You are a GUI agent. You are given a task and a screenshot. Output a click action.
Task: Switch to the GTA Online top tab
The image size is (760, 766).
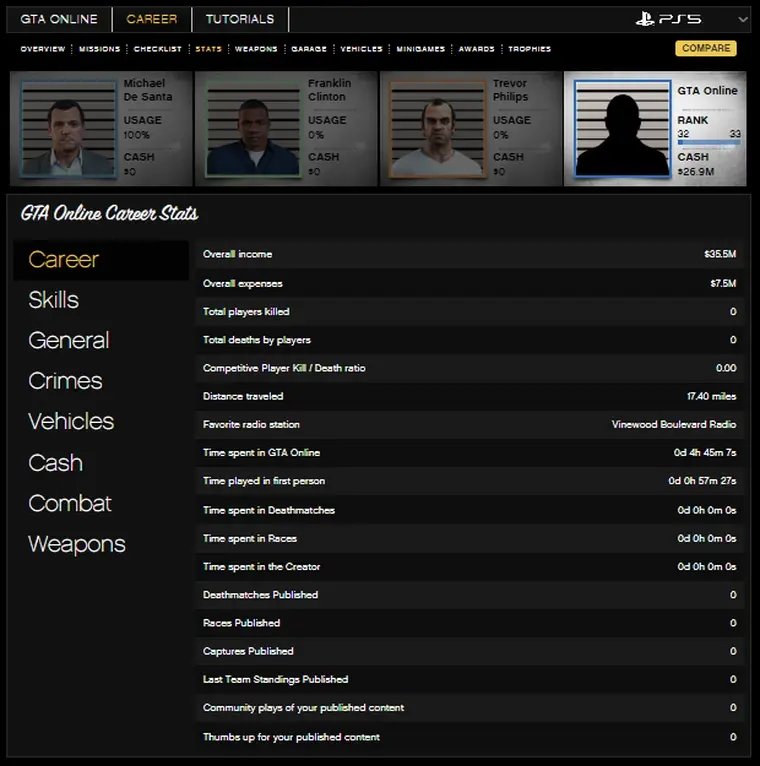pyautogui.click(x=59, y=19)
